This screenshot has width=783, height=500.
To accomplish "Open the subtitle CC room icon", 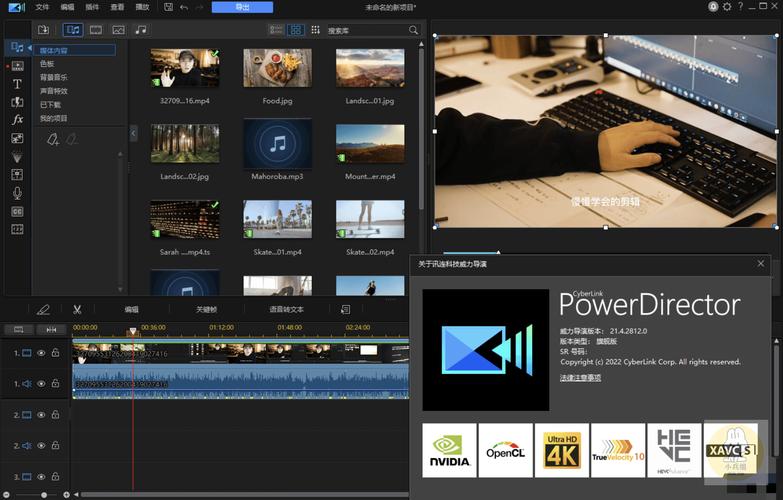I will 17,211.
